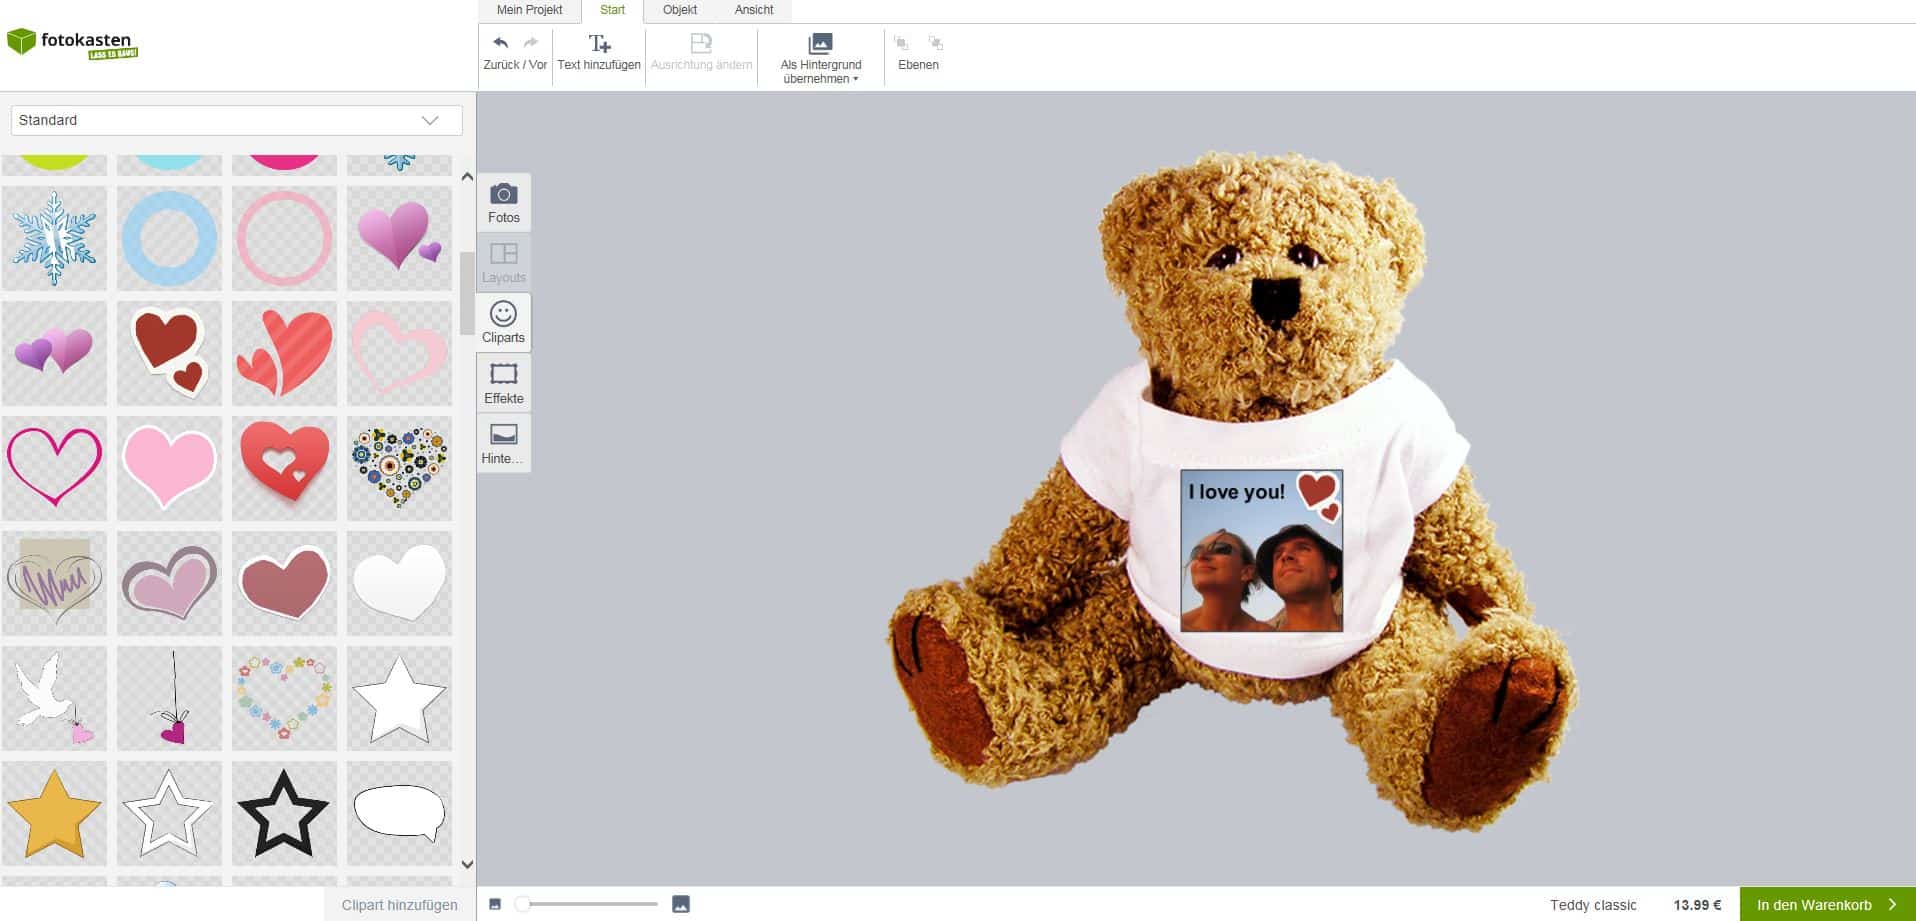Click Clipart hinzufügen button
The width and height of the screenshot is (1916, 921).
[400, 904]
